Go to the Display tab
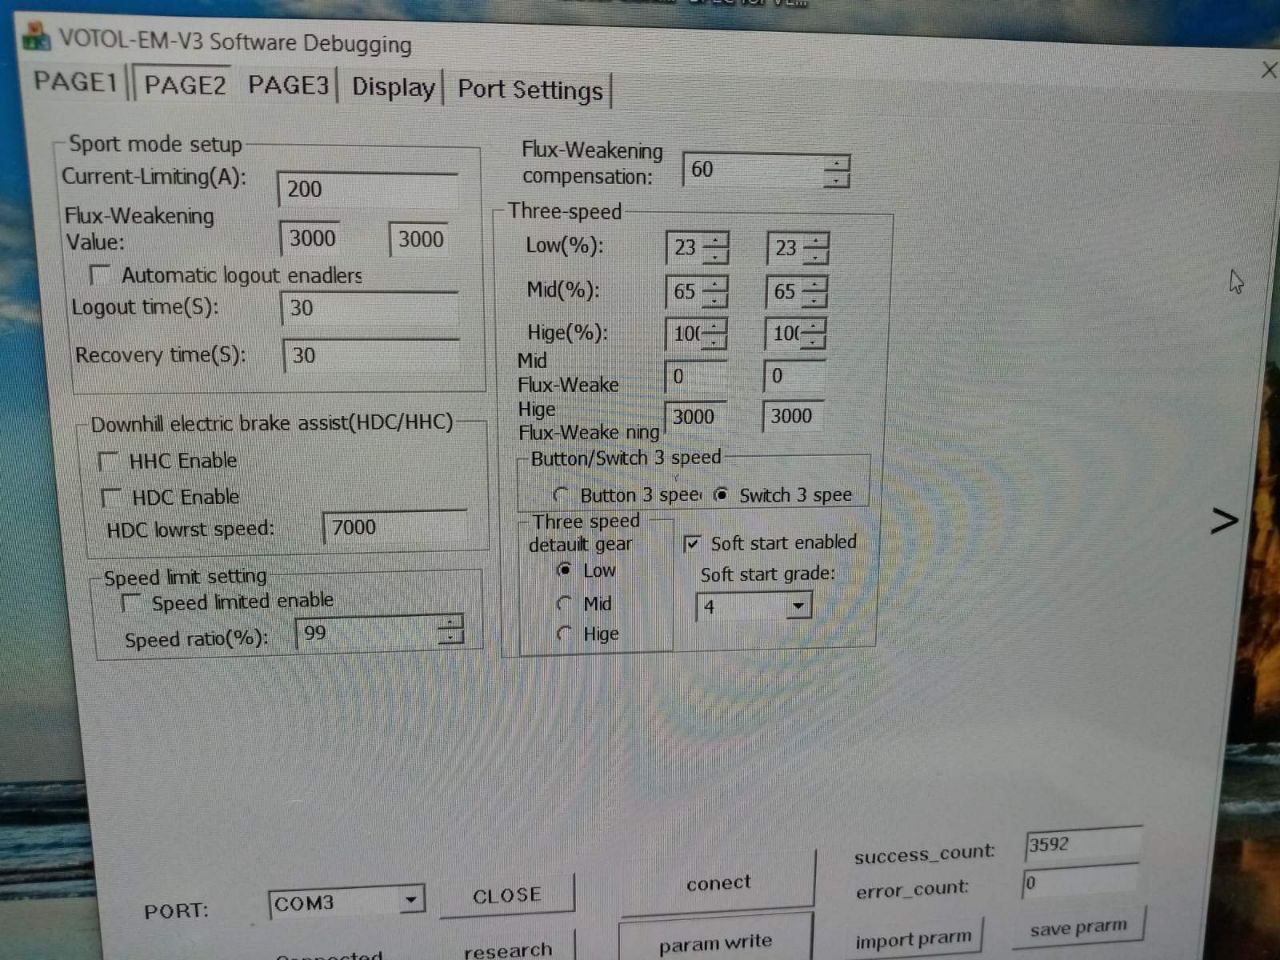The width and height of the screenshot is (1280, 960). 393,87
